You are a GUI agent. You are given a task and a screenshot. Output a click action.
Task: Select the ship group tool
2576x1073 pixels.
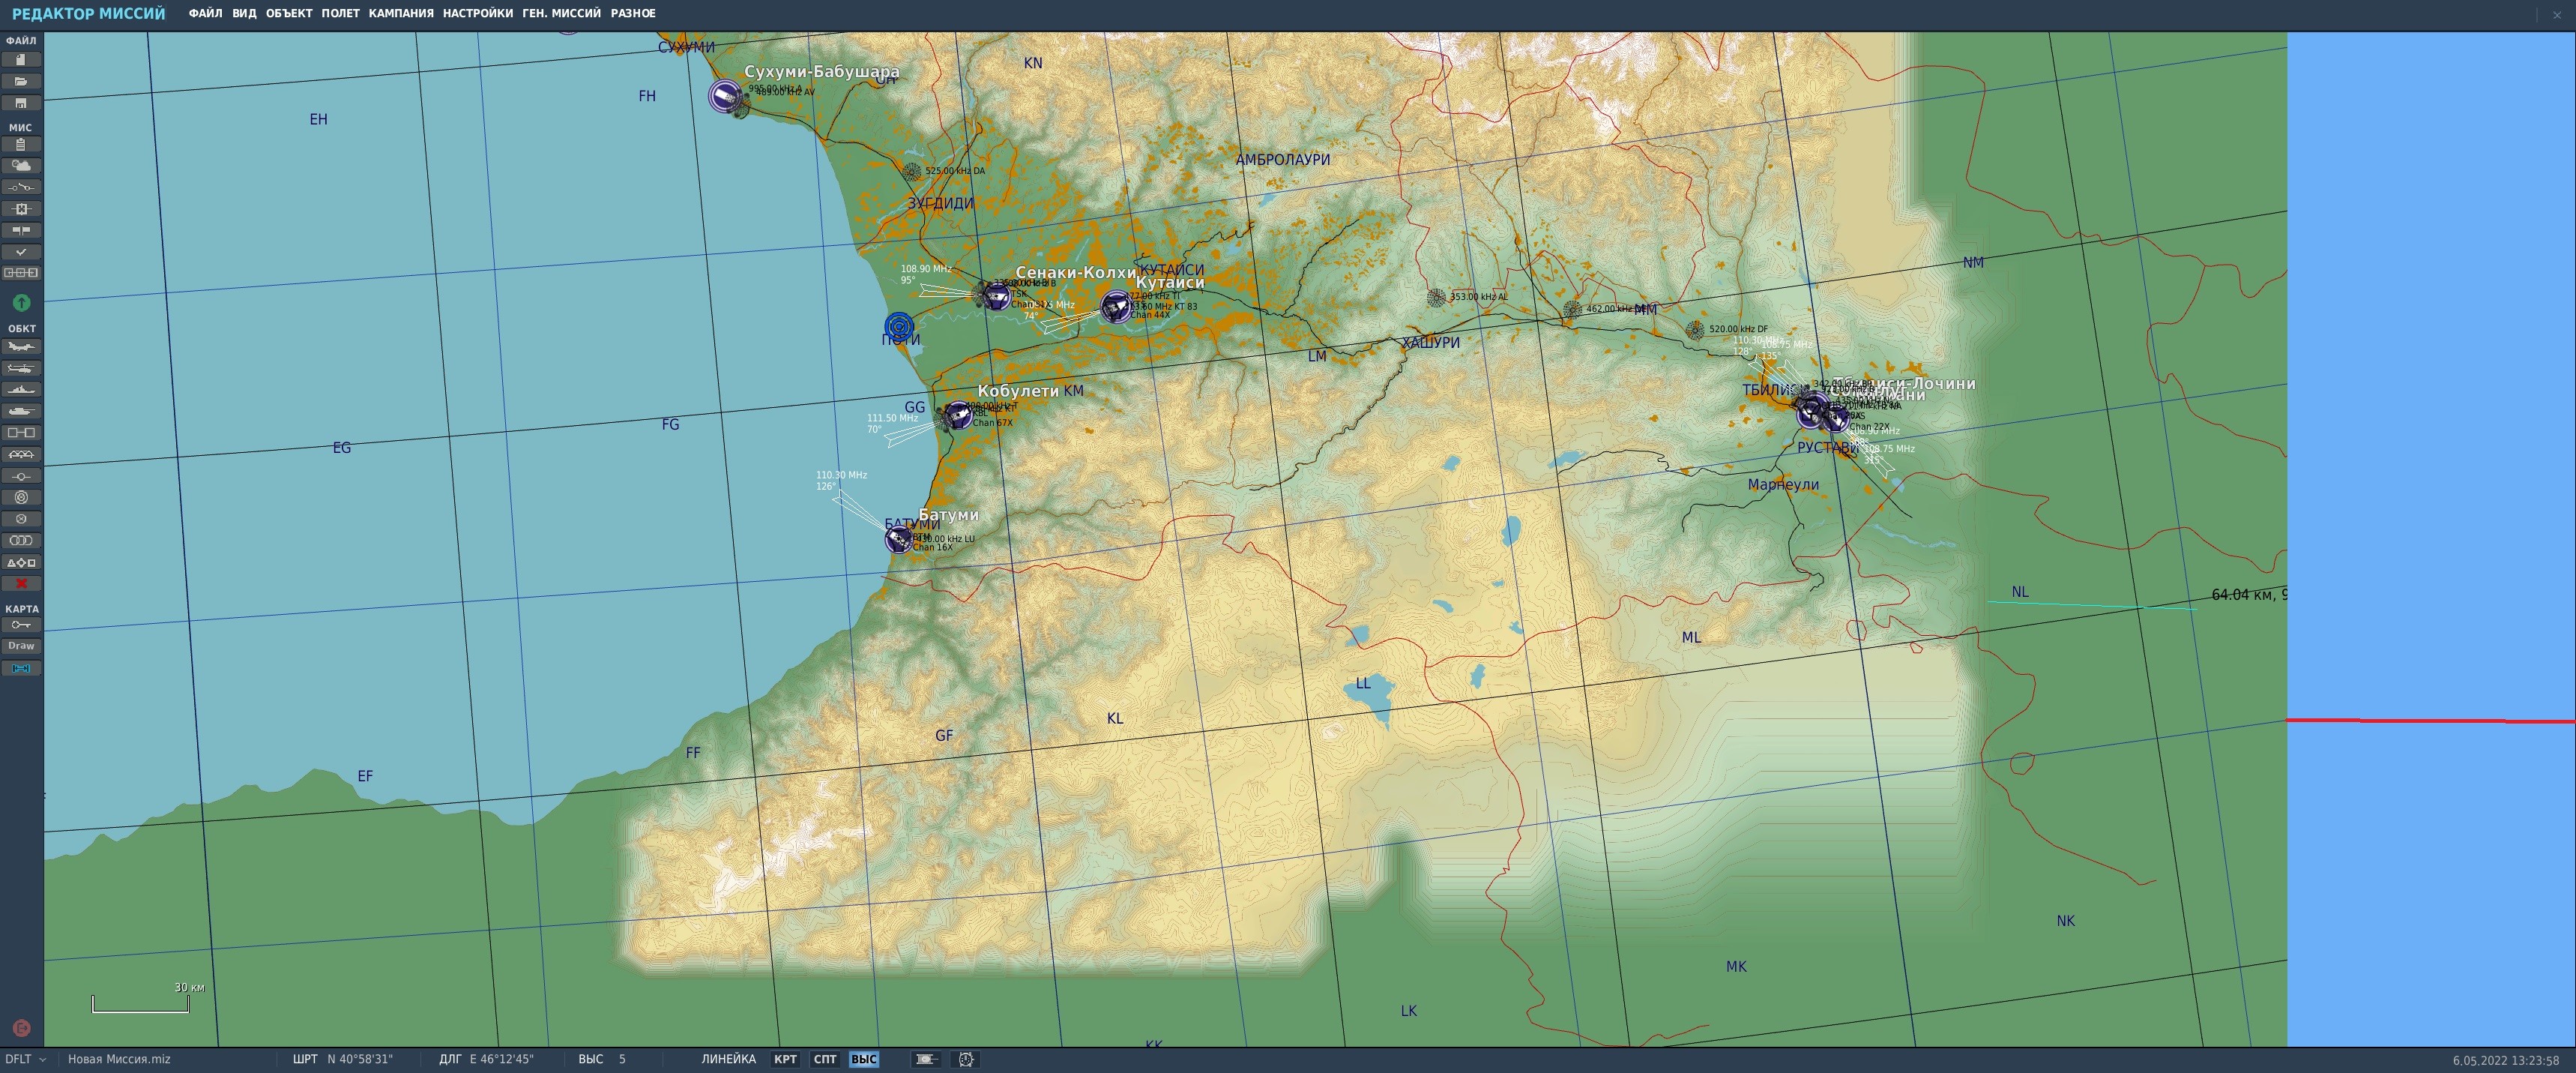tap(21, 390)
